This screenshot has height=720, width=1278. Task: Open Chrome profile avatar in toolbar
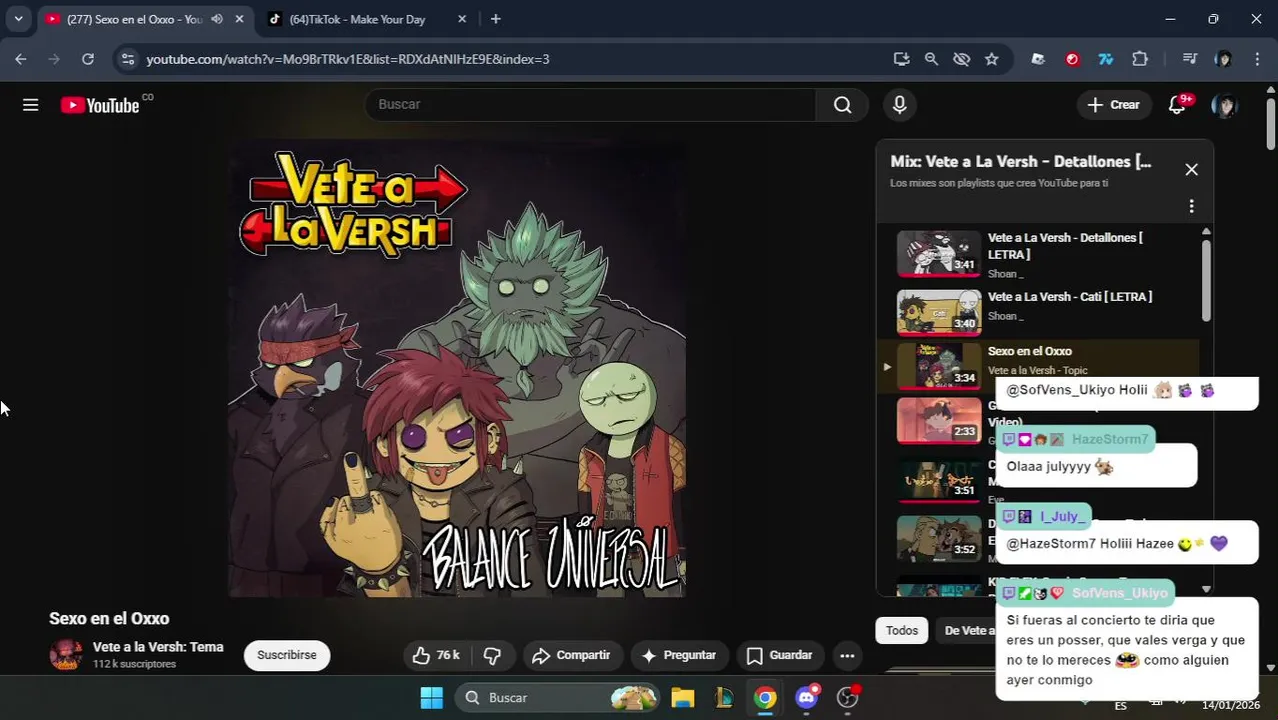click(1223, 59)
